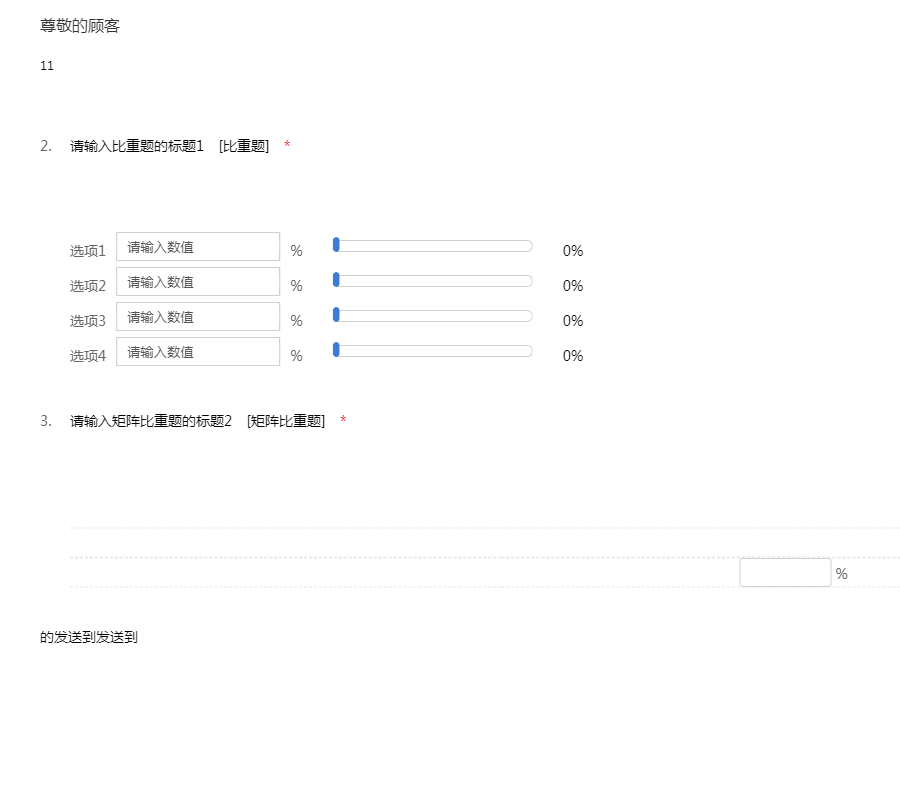Click the slider handle for 选项4
The width and height of the screenshot is (900, 800).
click(336, 350)
